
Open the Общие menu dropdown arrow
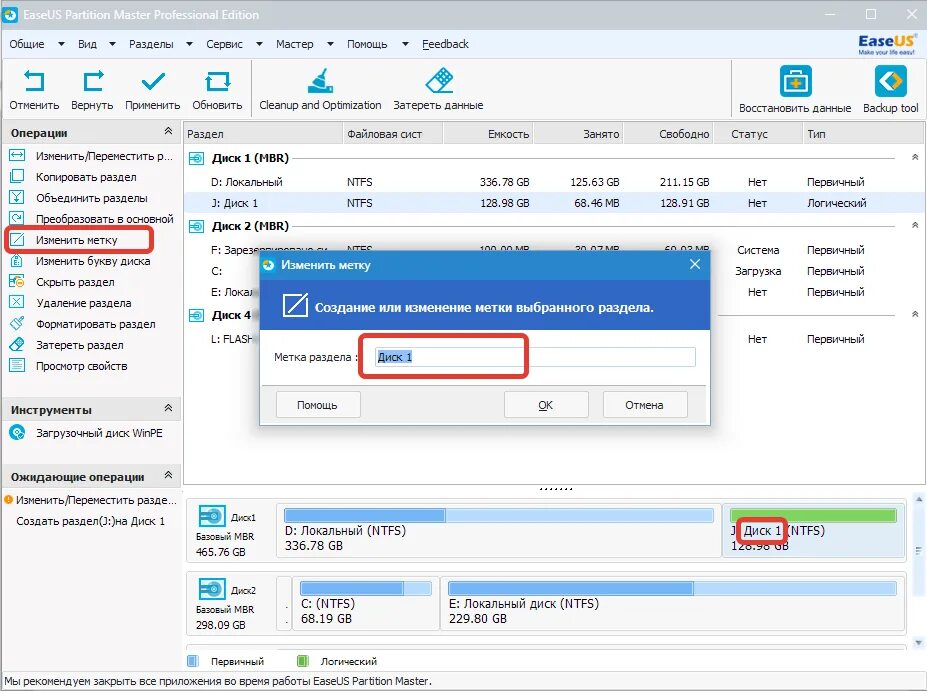click(61, 44)
